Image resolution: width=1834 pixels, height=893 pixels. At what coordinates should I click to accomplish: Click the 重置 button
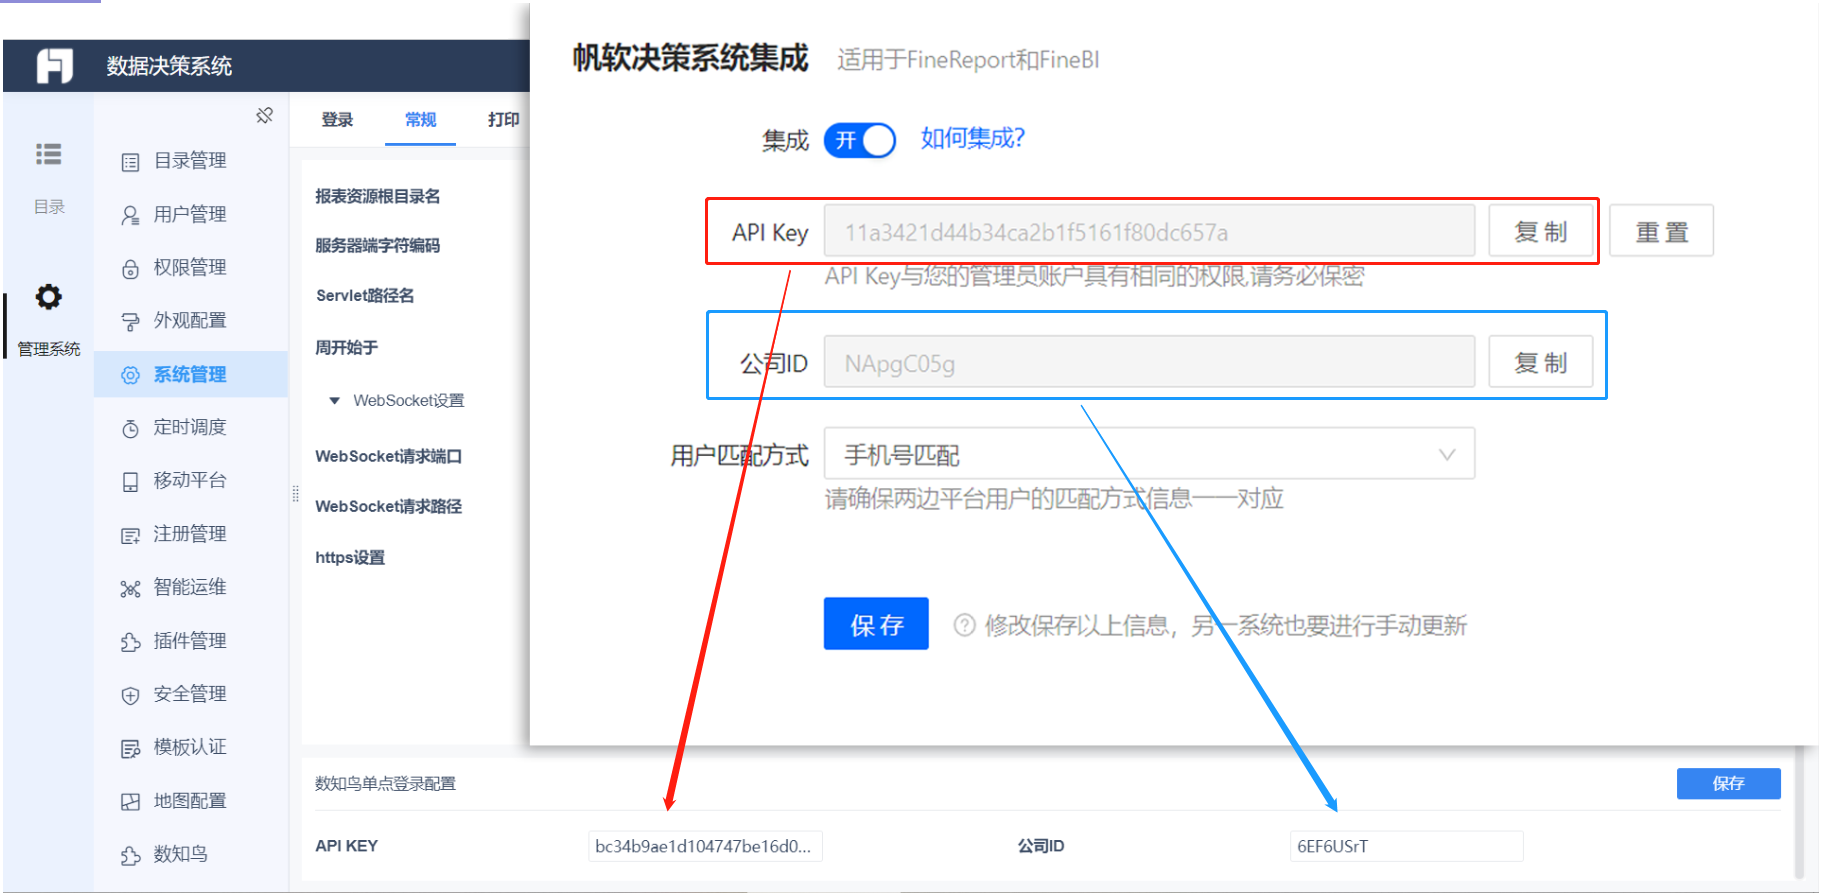coord(1661,231)
